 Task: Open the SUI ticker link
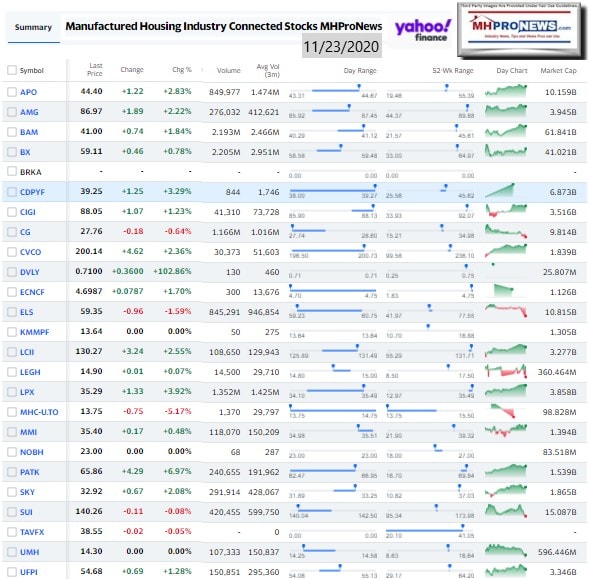(x=26, y=512)
